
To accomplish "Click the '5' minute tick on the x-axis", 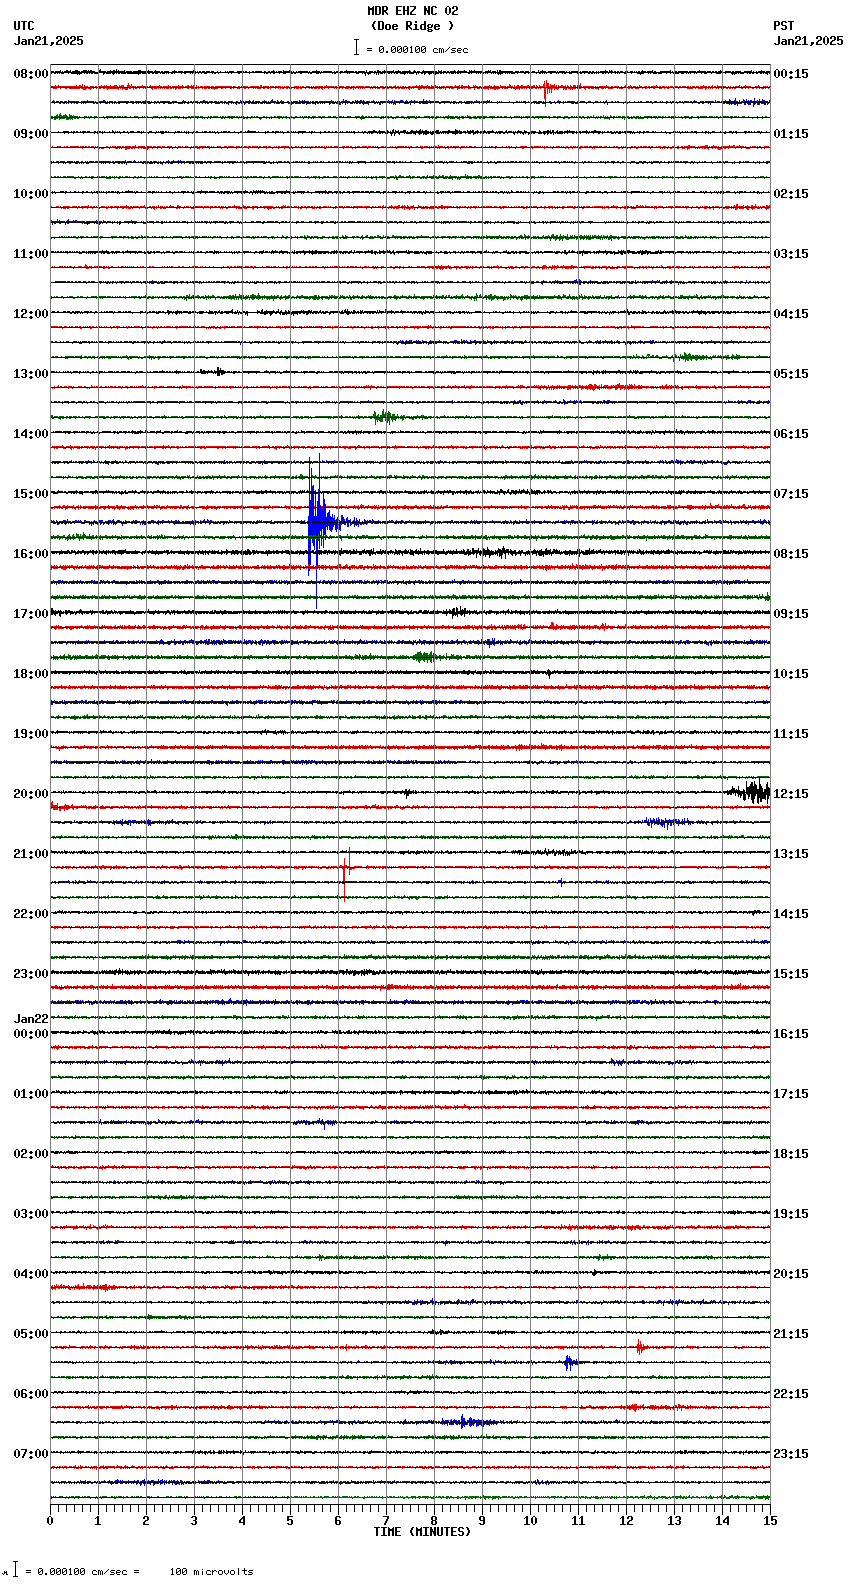I will coord(290,1521).
